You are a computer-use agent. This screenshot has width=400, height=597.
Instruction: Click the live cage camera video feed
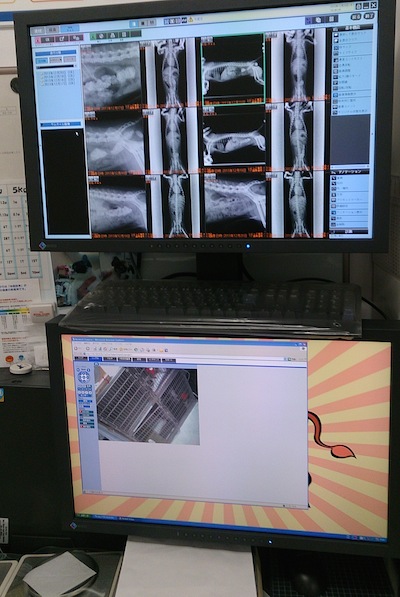(148, 404)
